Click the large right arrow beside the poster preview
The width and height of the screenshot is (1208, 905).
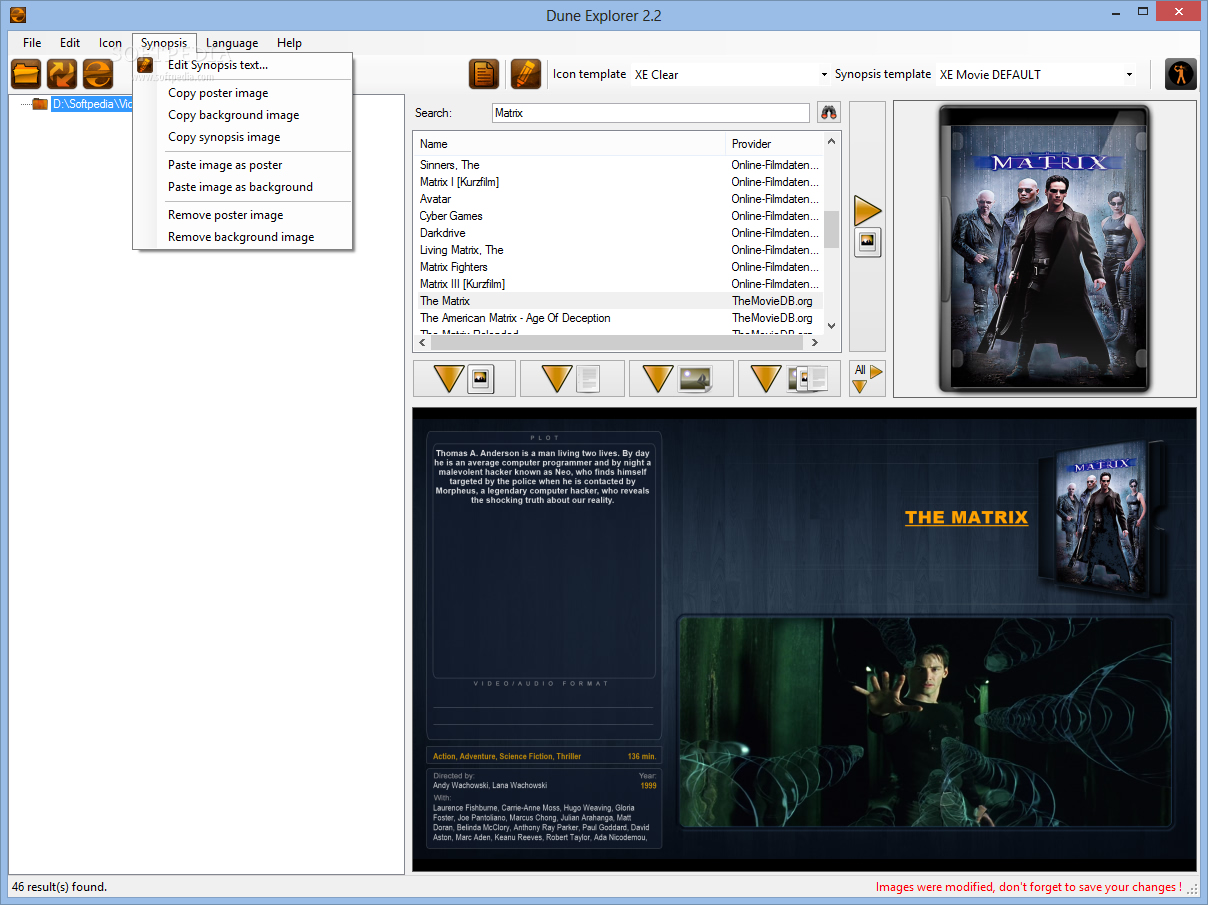click(867, 211)
